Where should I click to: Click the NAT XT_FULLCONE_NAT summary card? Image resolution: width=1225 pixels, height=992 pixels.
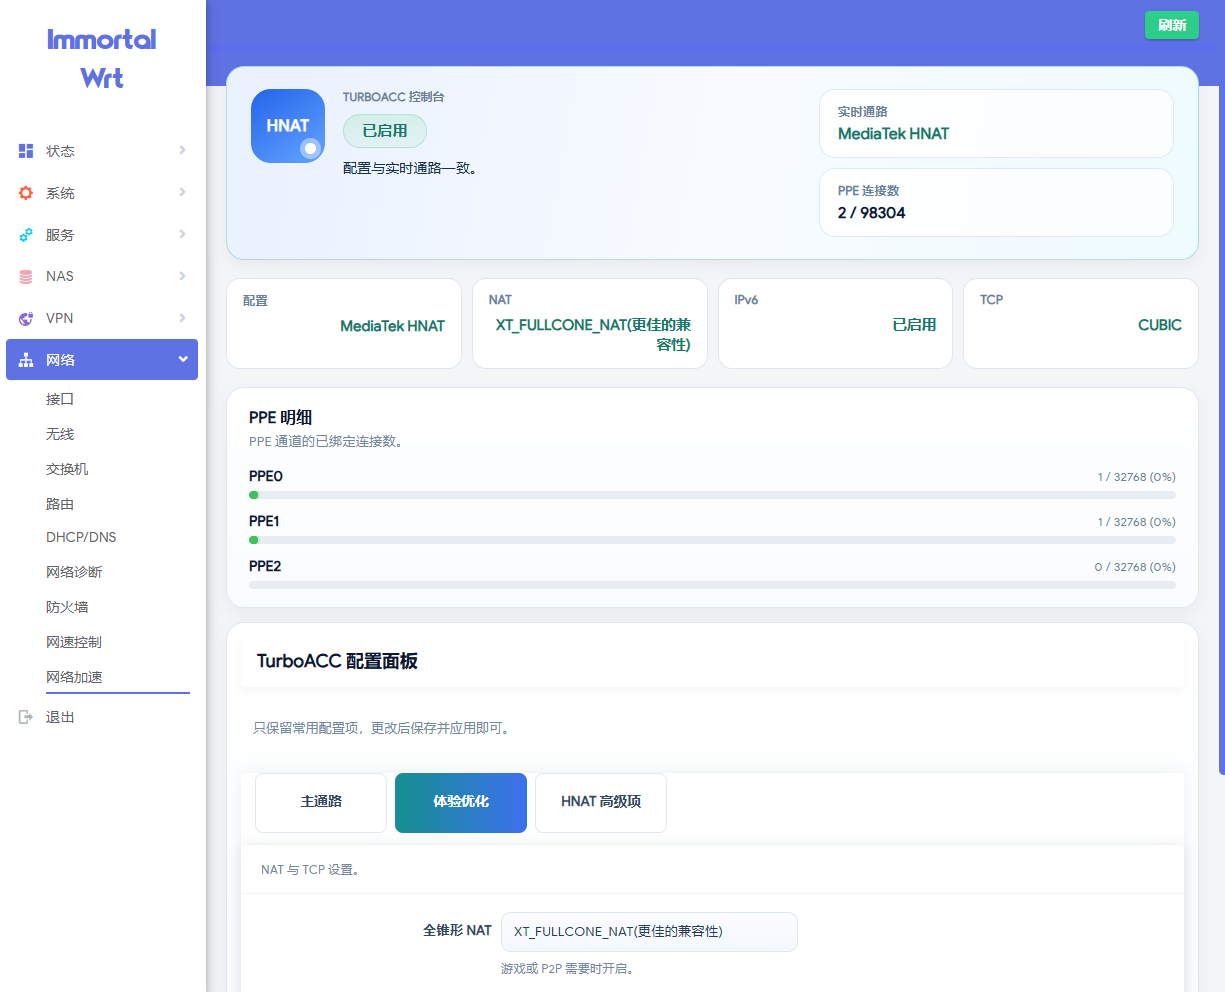click(x=590, y=324)
